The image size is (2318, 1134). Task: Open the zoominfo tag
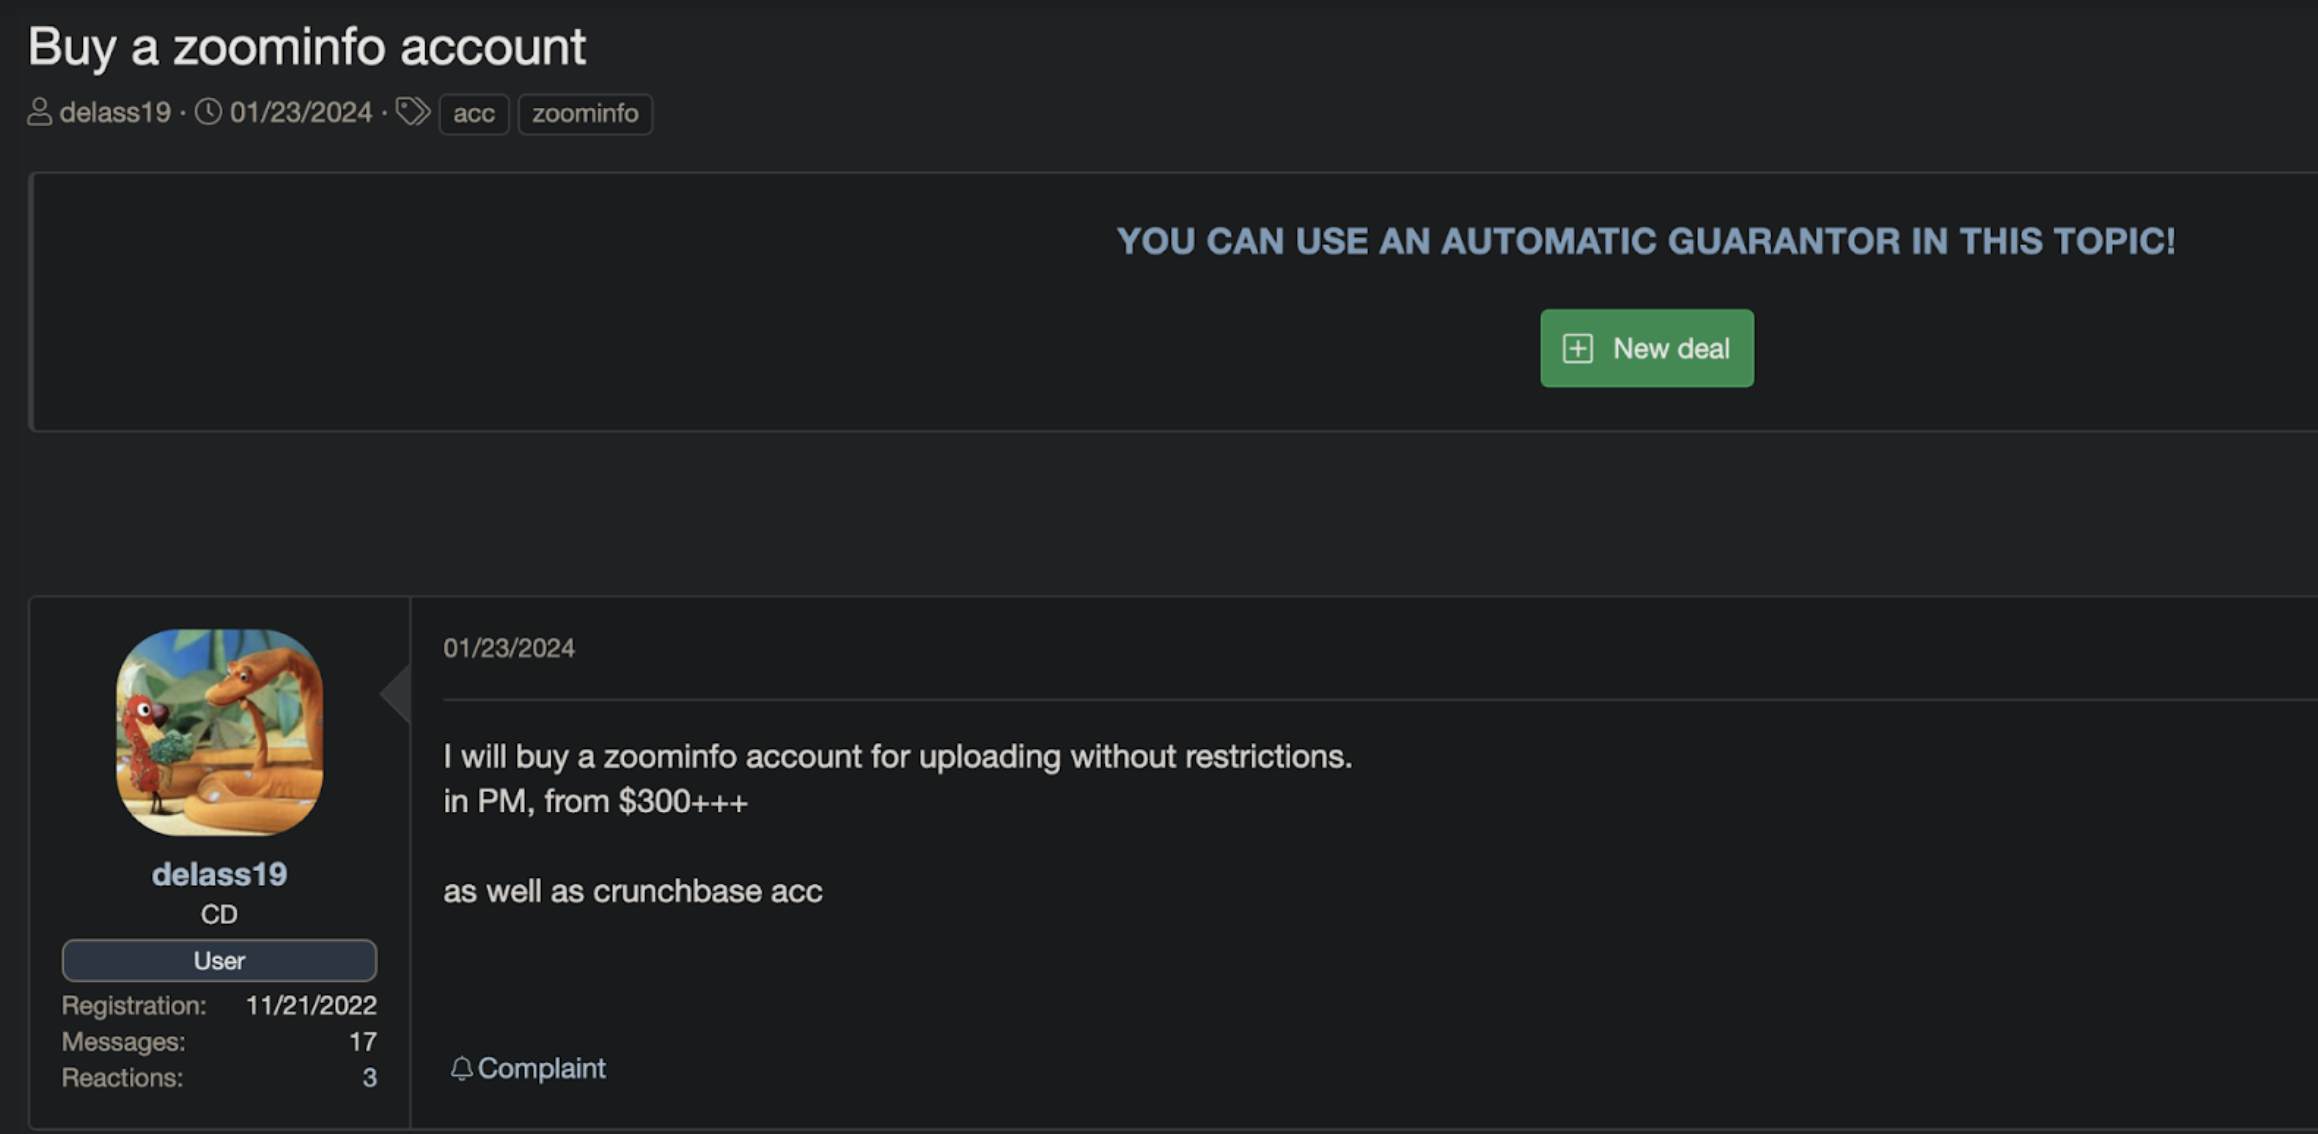[585, 113]
